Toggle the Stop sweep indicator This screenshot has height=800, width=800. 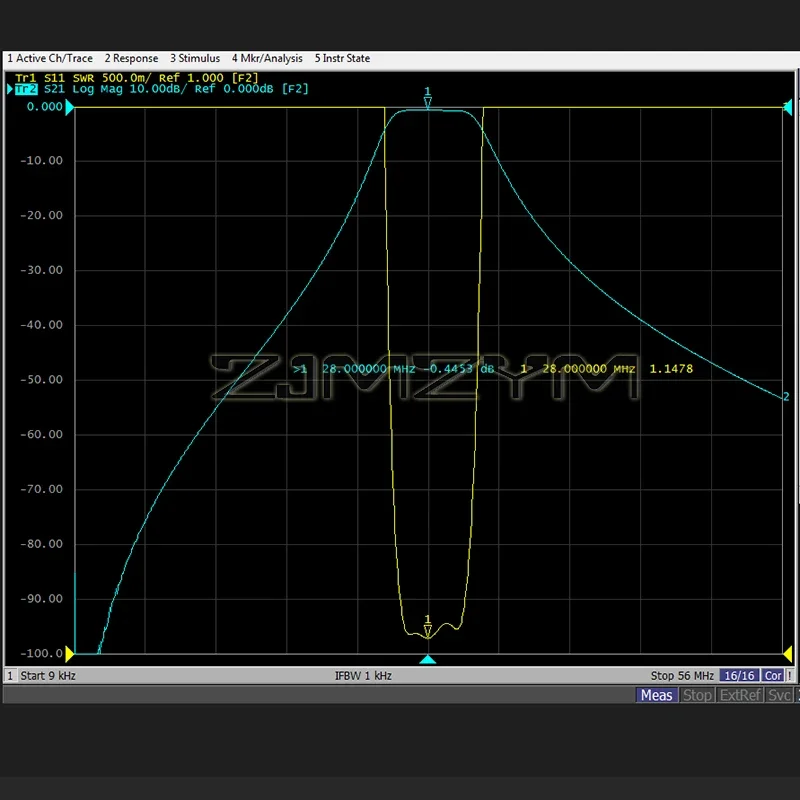click(x=697, y=695)
